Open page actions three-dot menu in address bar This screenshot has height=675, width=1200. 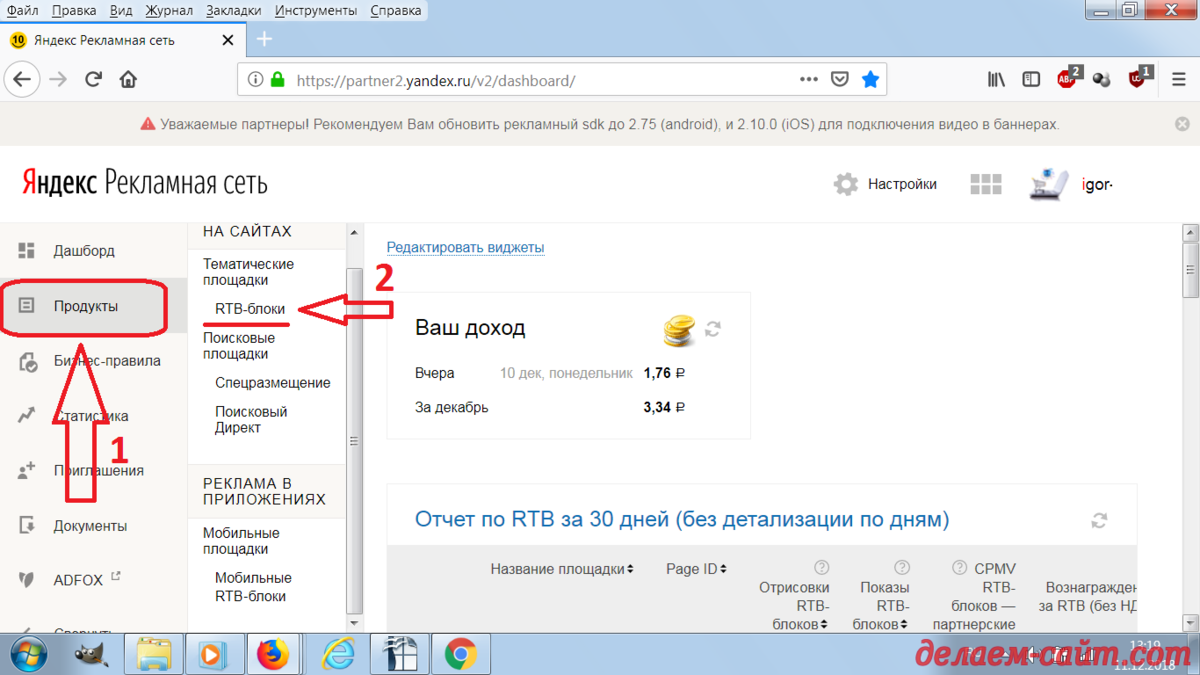coord(809,80)
